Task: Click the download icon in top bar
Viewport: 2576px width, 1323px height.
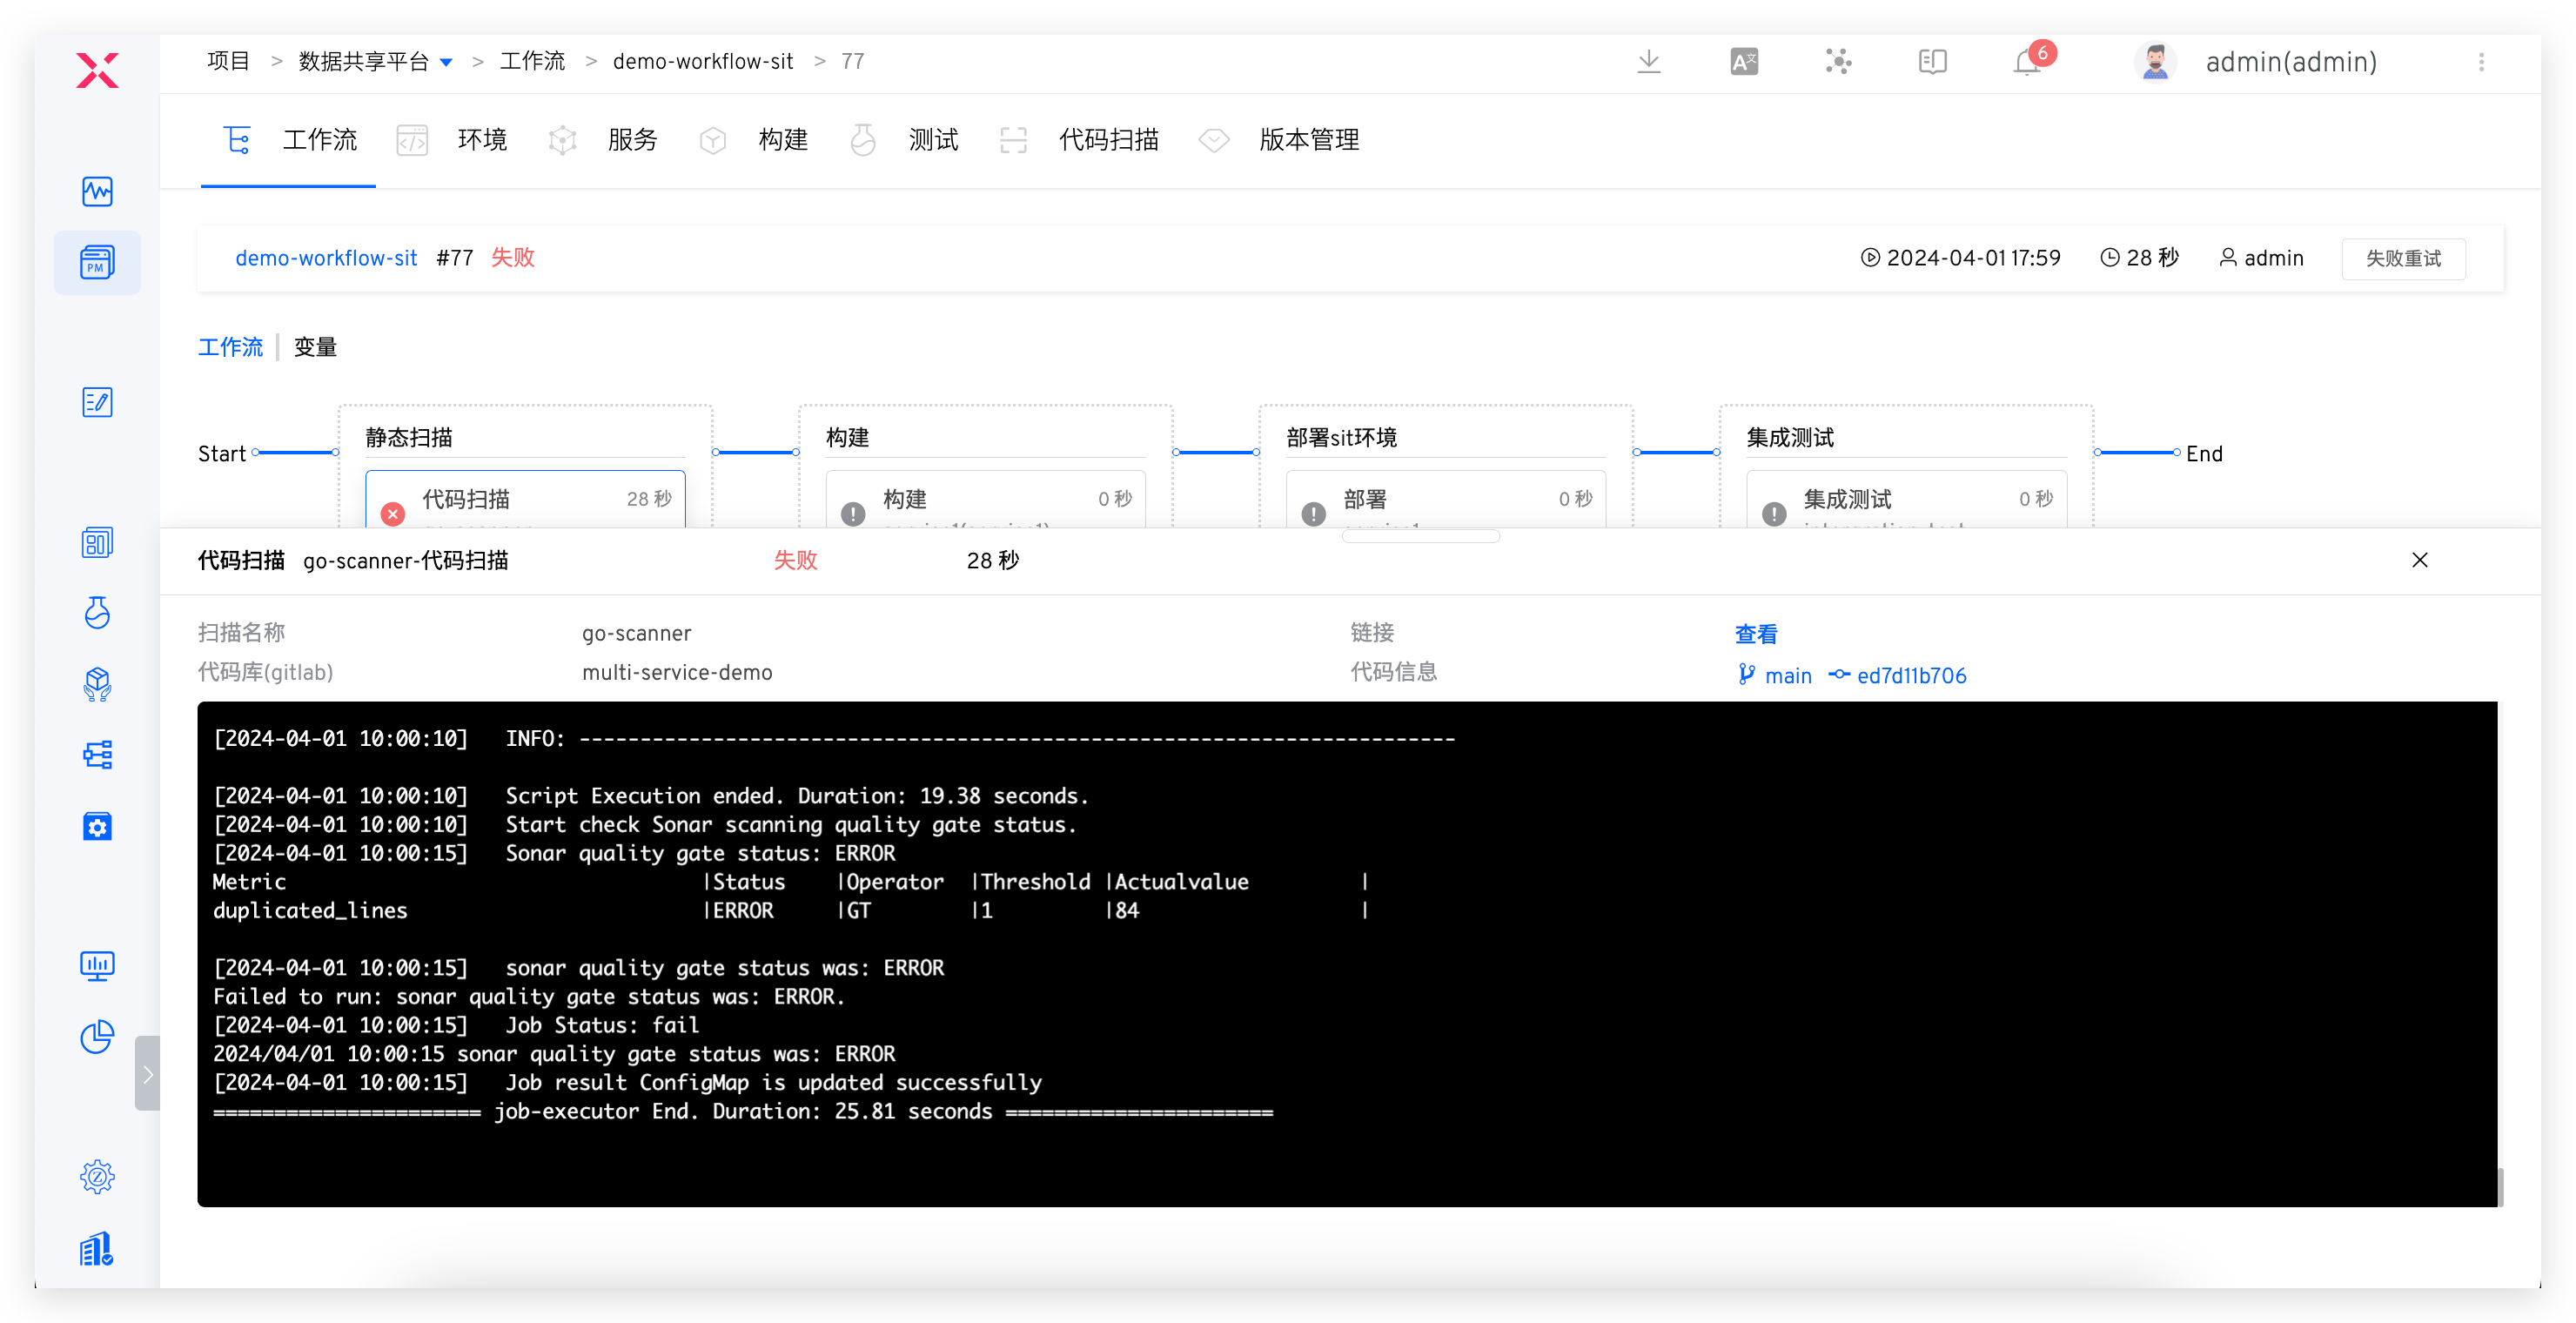Action: pyautogui.click(x=1649, y=62)
